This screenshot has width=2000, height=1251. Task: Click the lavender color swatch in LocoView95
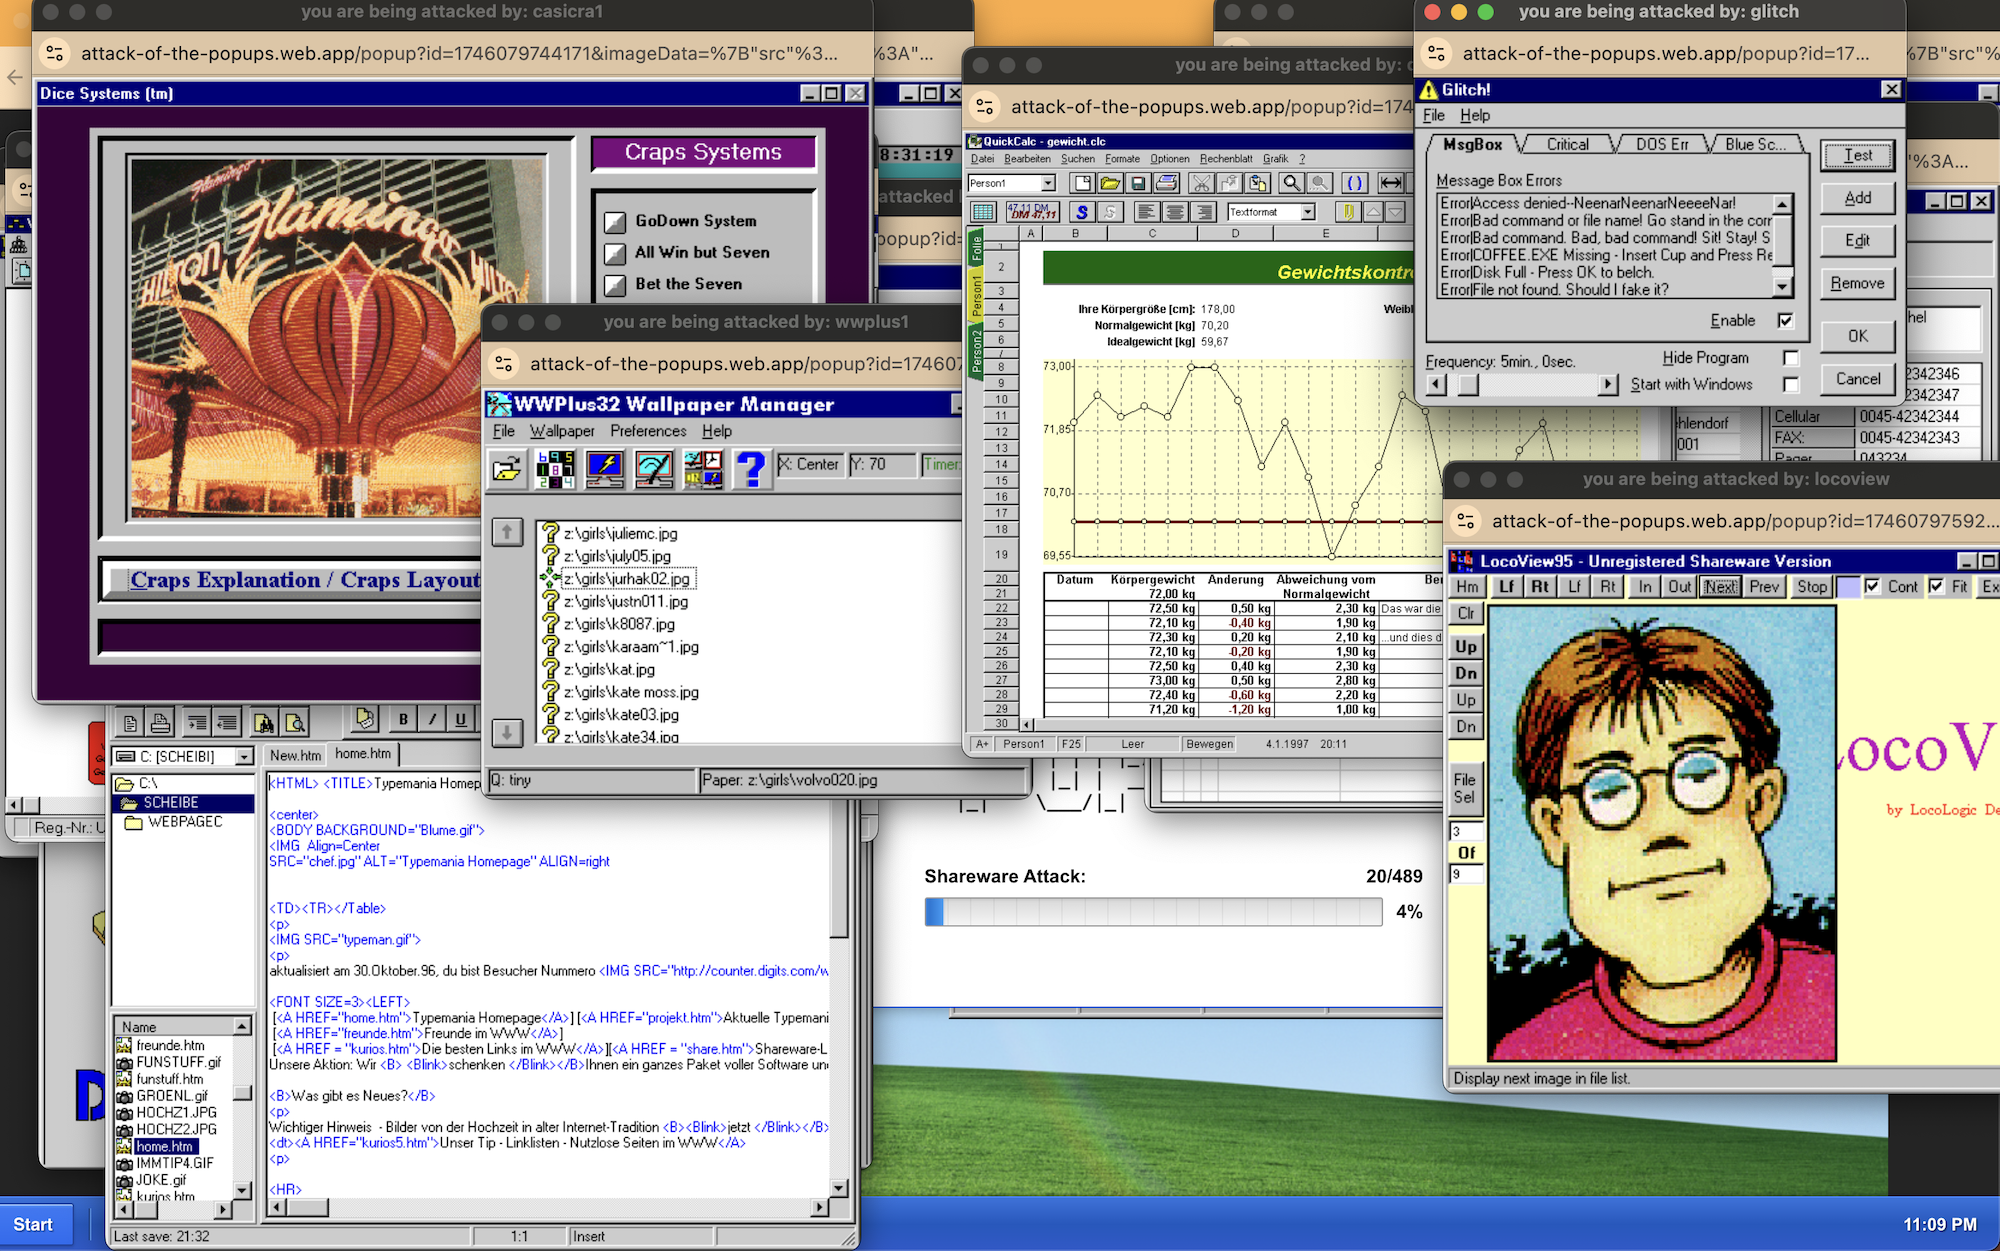[1848, 587]
